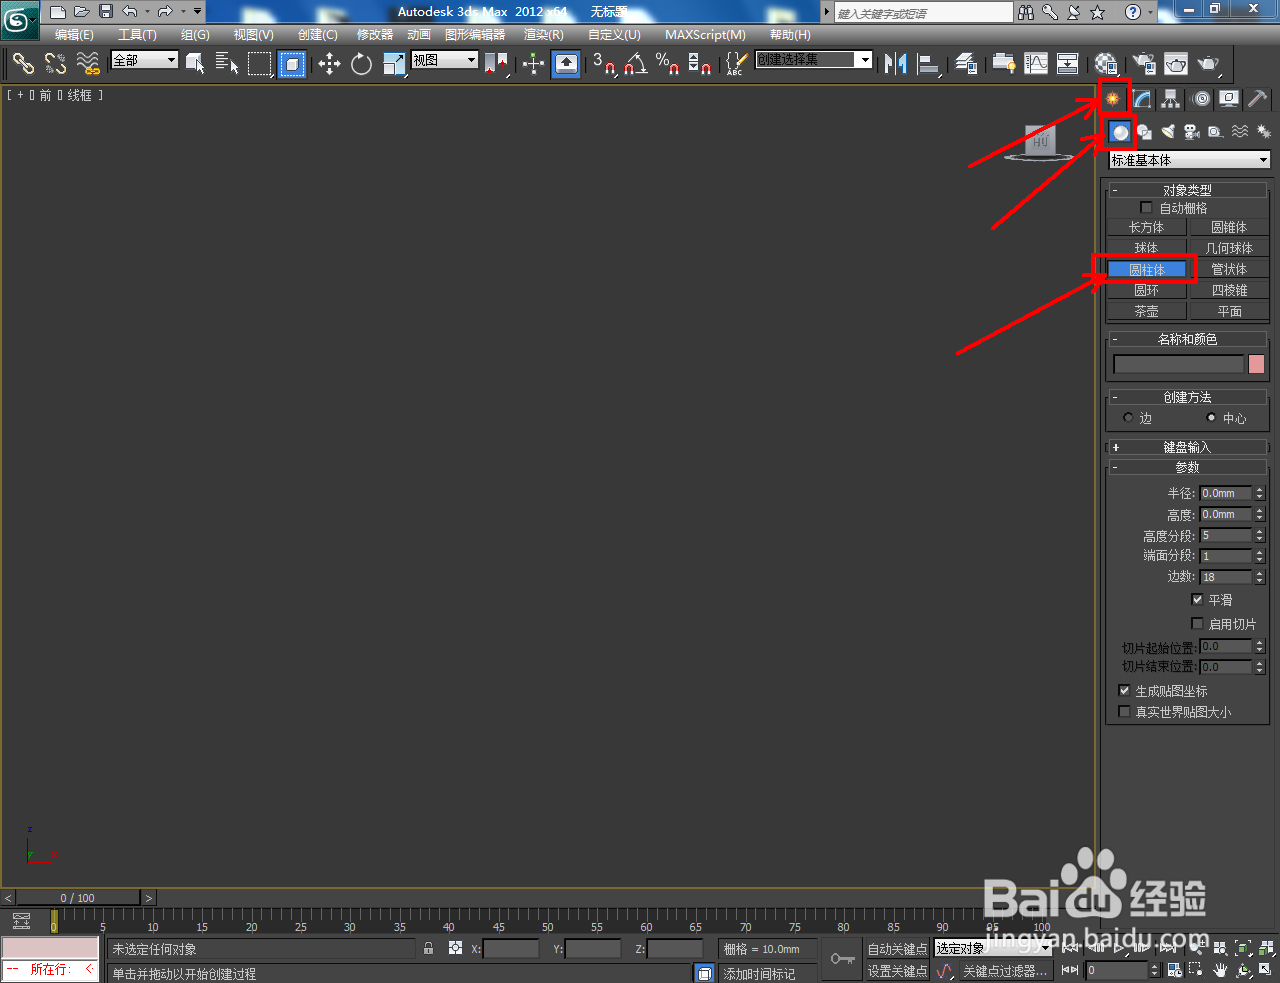Switch to the Hierarchy panel tab
Screen dimensions: 1280x983
point(1170,98)
